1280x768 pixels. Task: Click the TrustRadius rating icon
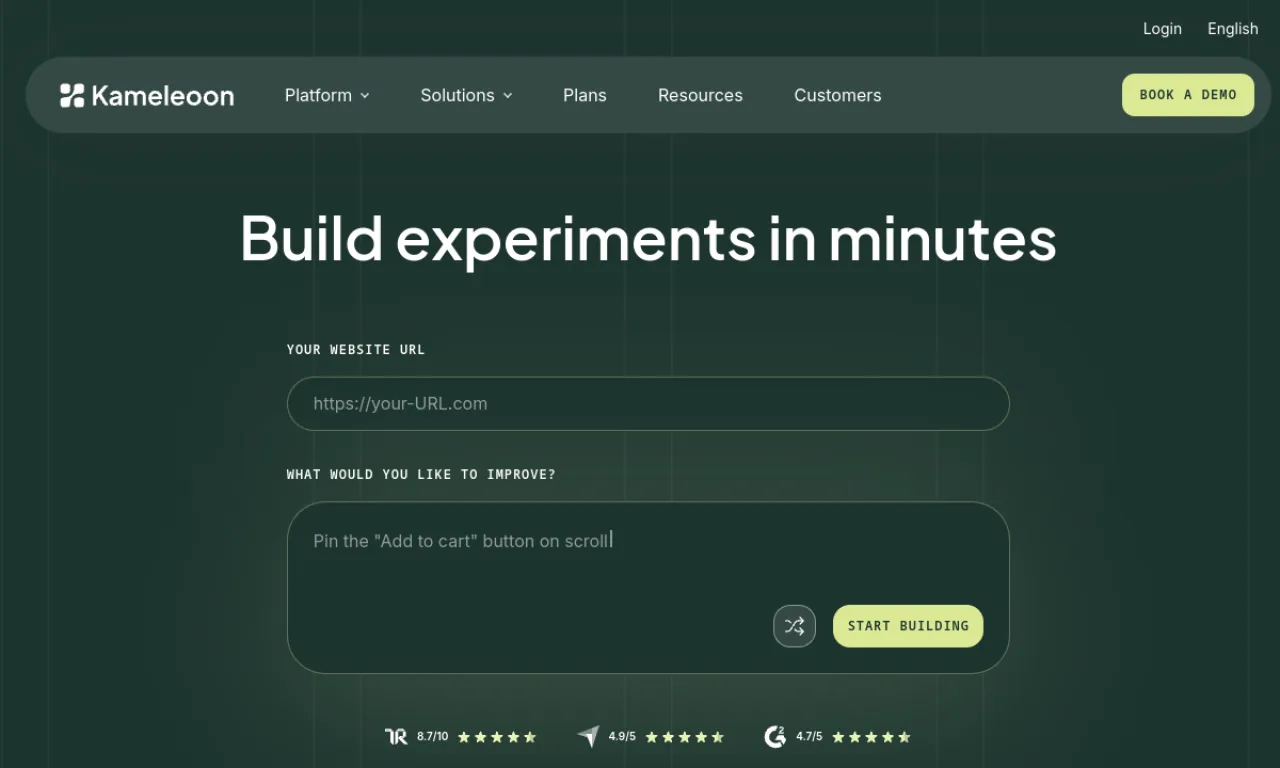coord(396,737)
